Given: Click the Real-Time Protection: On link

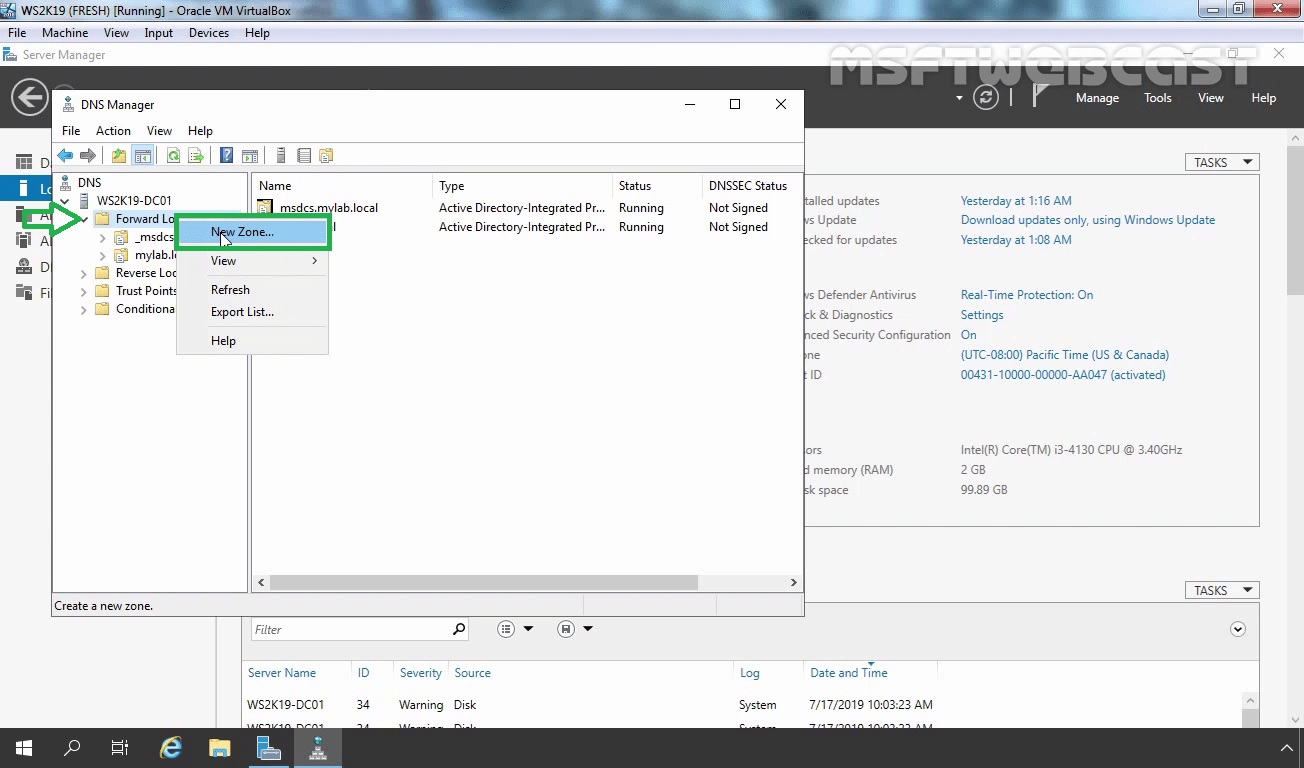Looking at the screenshot, I should coord(1027,295).
